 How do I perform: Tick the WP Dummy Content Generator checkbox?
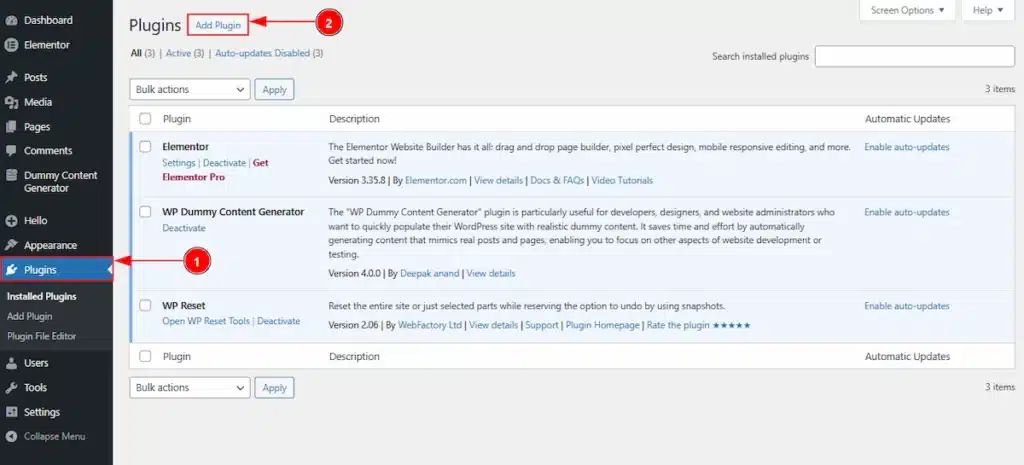146,213
